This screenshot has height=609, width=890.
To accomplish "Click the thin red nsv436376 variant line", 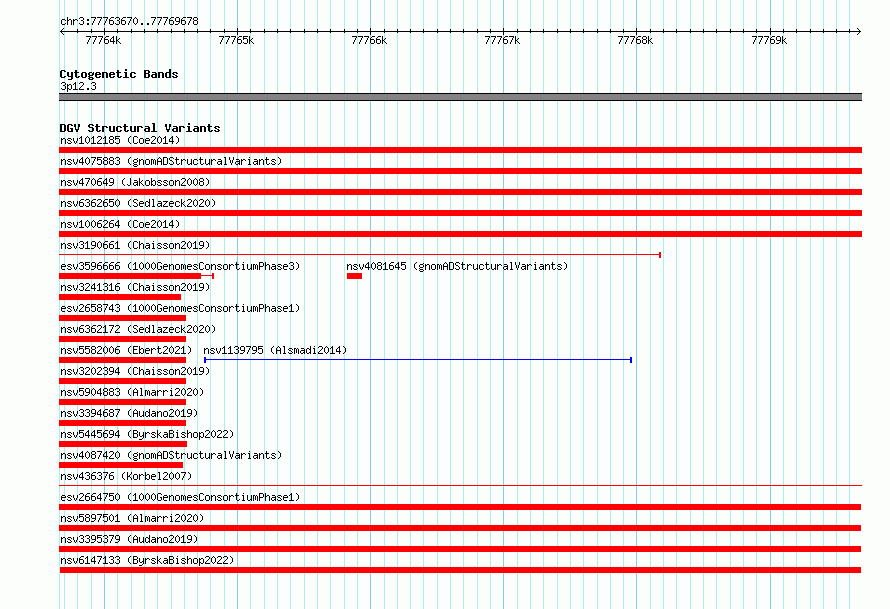I will click(460, 486).
